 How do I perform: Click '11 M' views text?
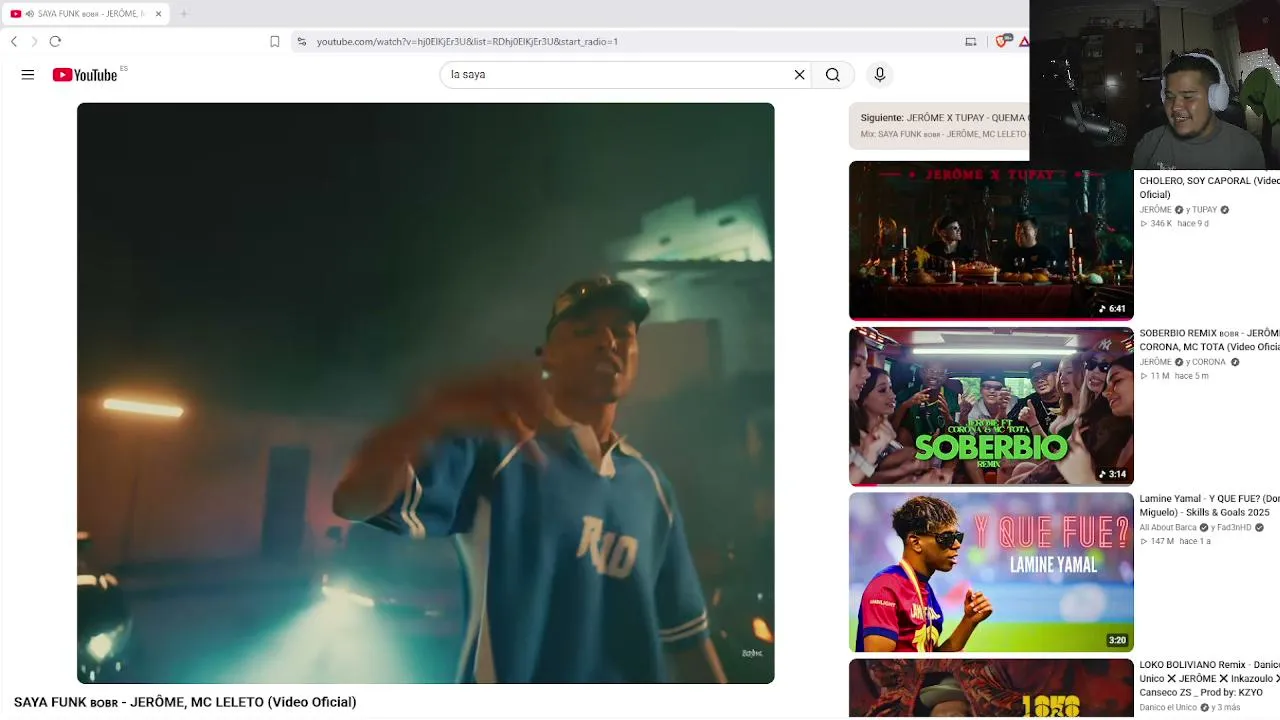point(1159,376)
